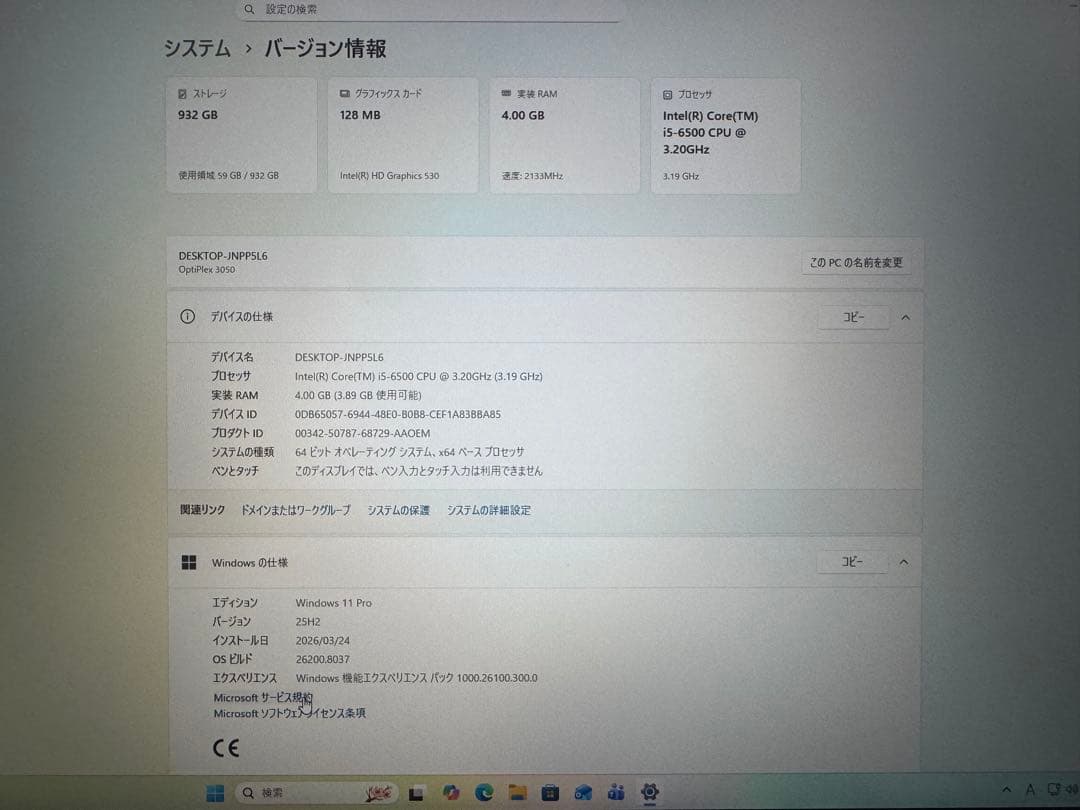Click the search magnifier in settings
This screenshot has height=810, width=1080.
click(249, 9)
